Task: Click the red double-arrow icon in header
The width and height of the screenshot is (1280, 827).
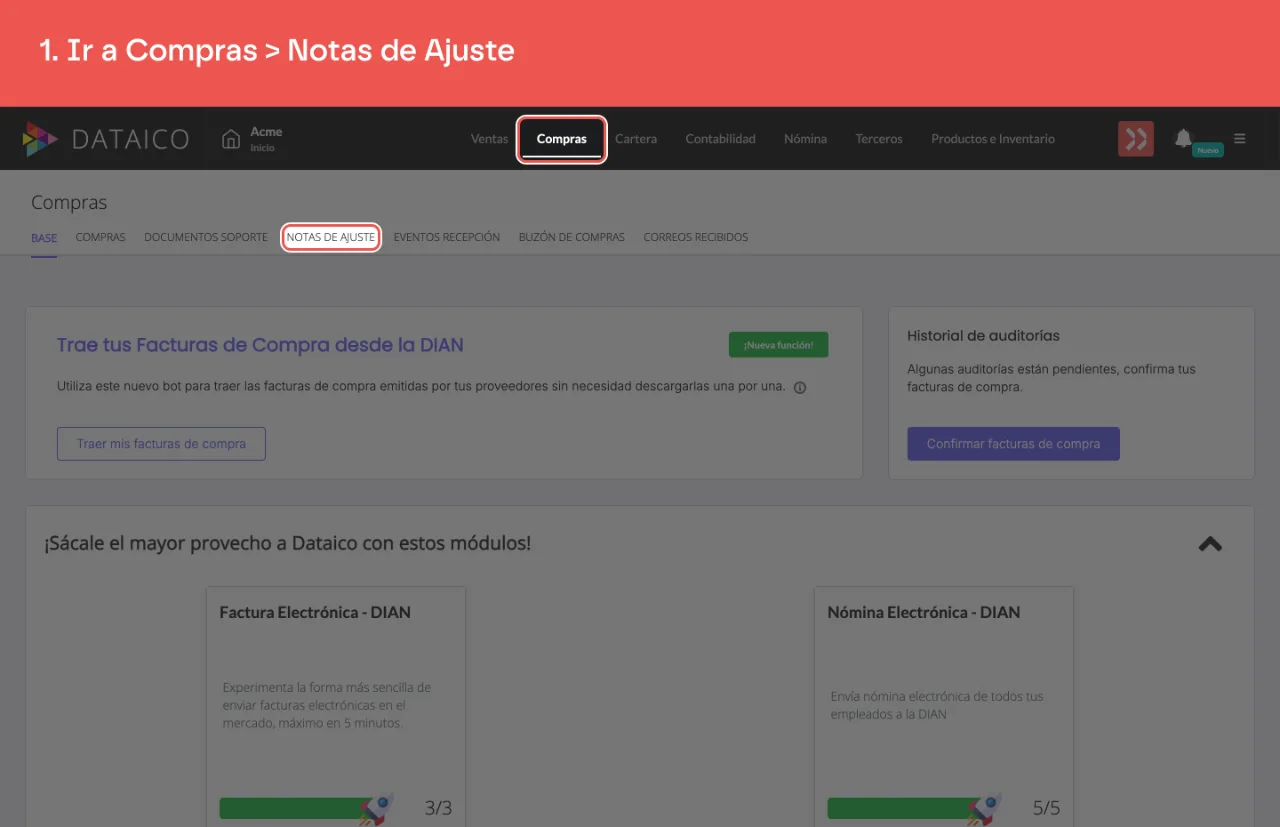Action: coord(1136,139)
